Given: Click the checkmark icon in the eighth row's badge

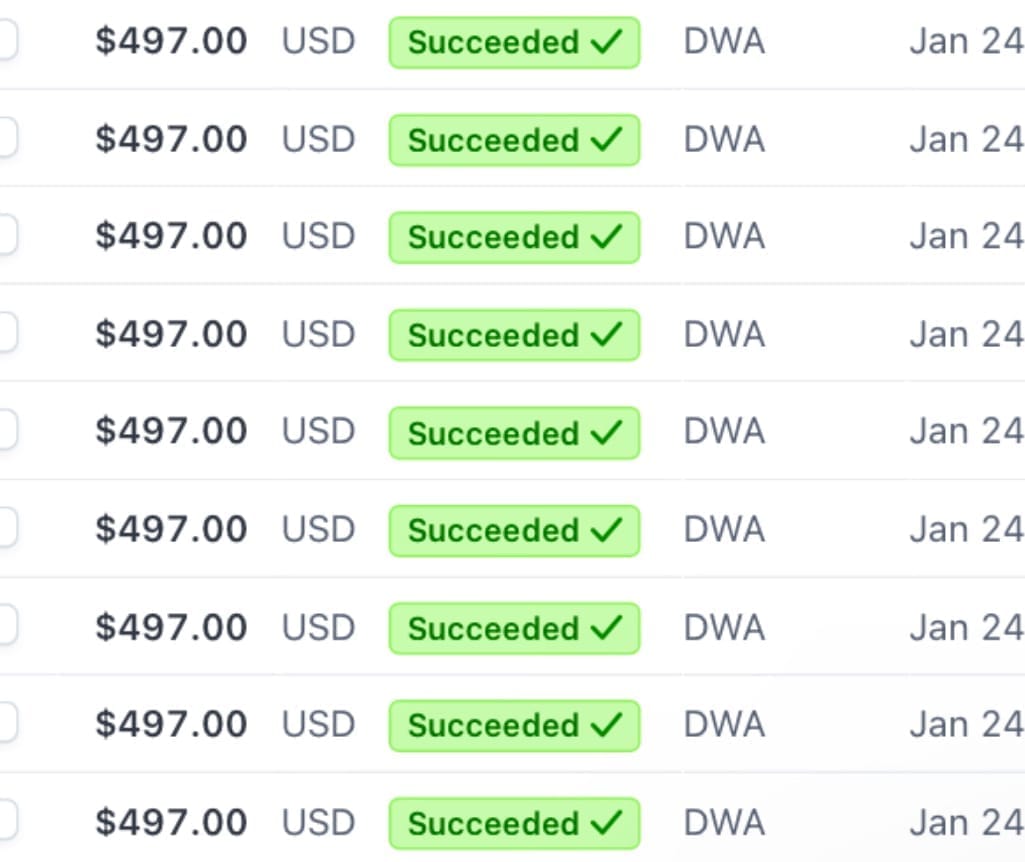Looking at the screenshot, I should pyautogui.click(x=606, y=725).
